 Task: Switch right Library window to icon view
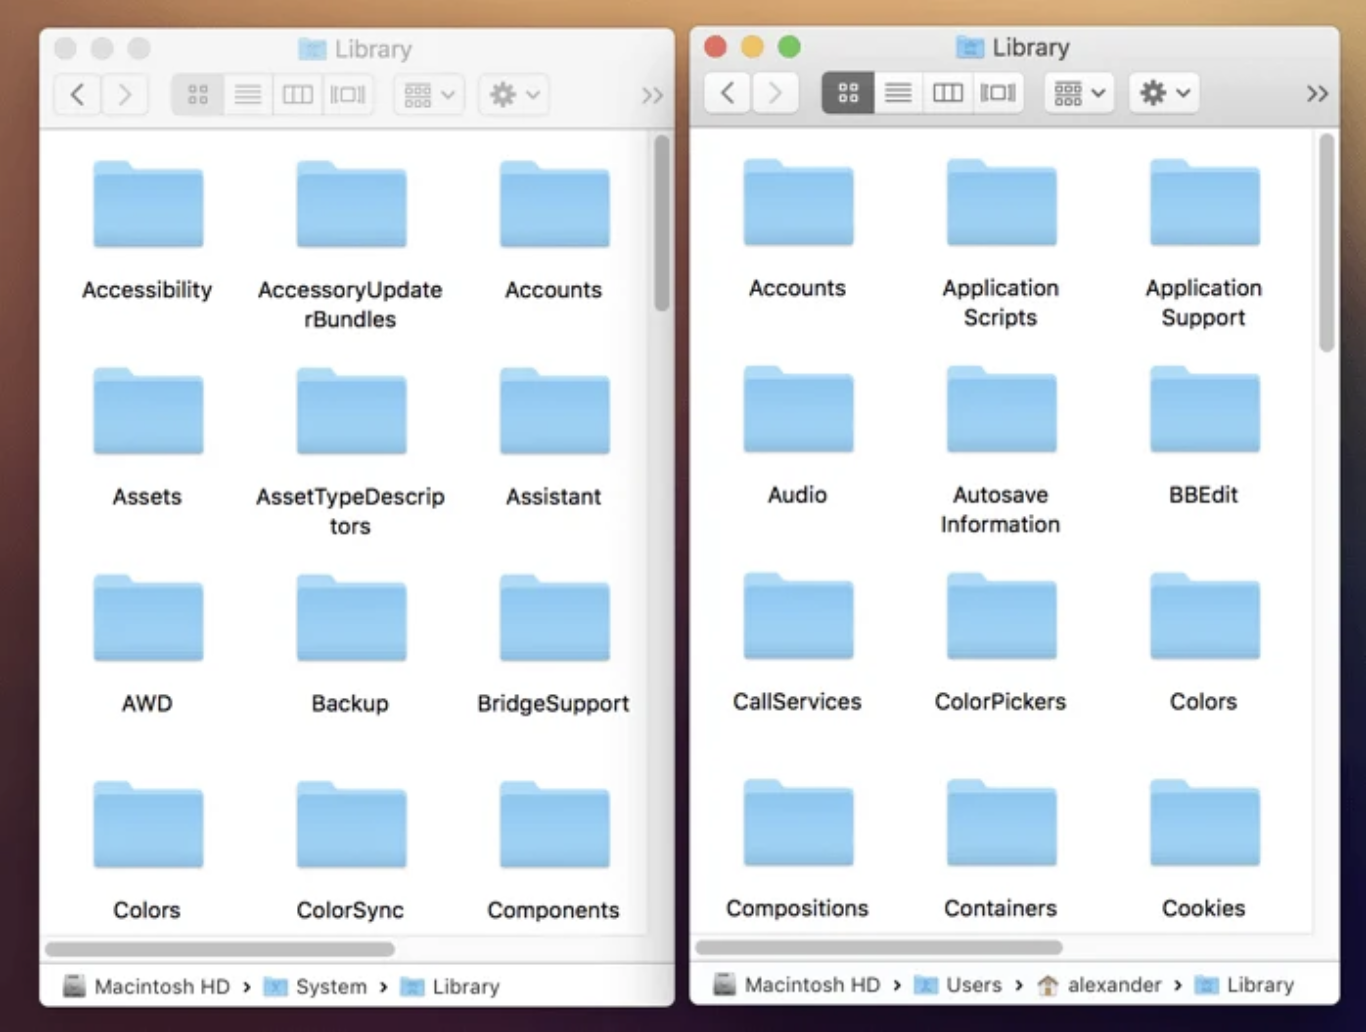tap(848, 93)
